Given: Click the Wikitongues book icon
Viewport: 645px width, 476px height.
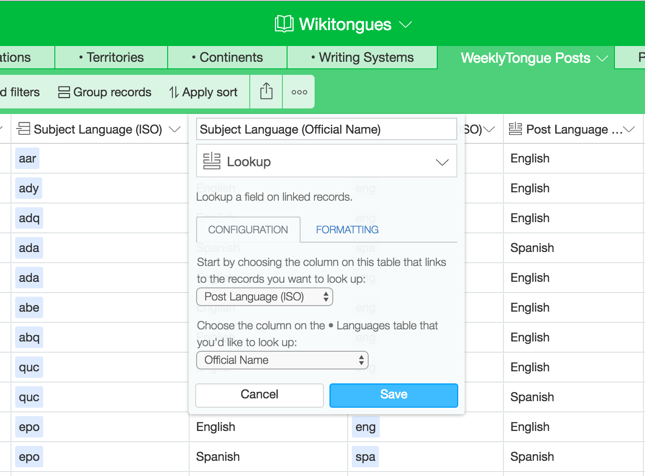Looking at the screenshot, I should coord(284,24).
